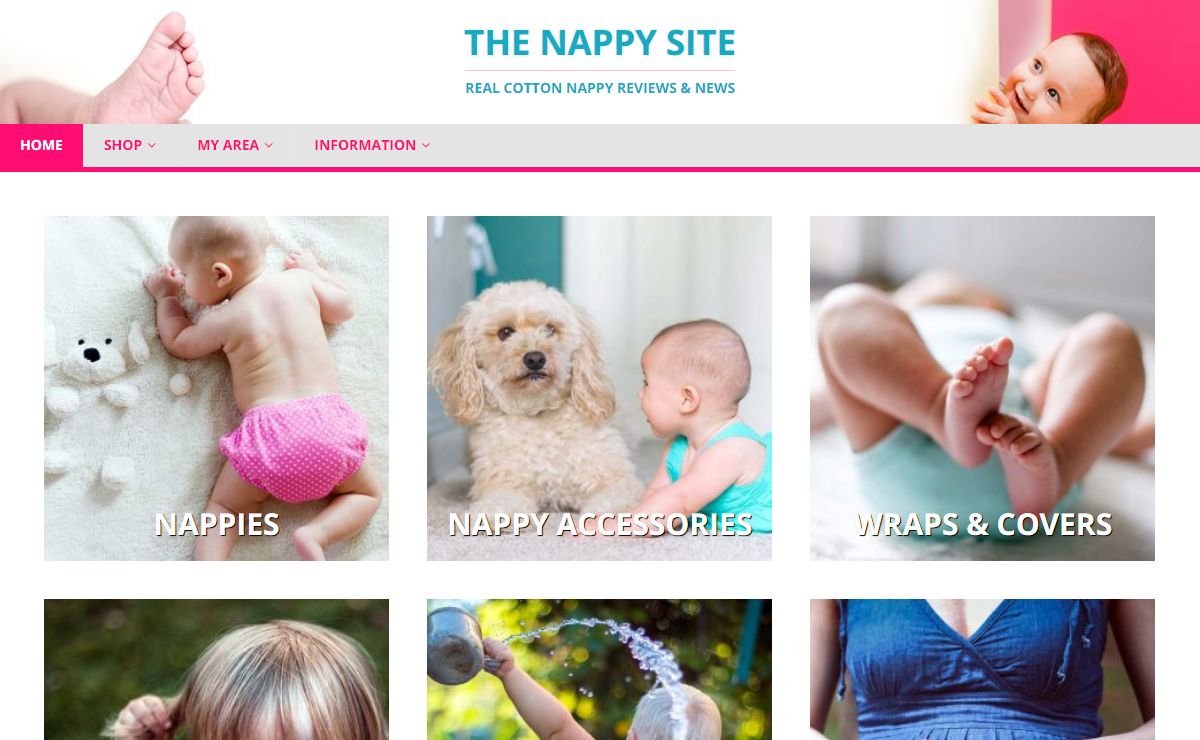This screenshot has height=740, width=1200.
Task: Select the Nappies text label
Action: coord(217,524)
